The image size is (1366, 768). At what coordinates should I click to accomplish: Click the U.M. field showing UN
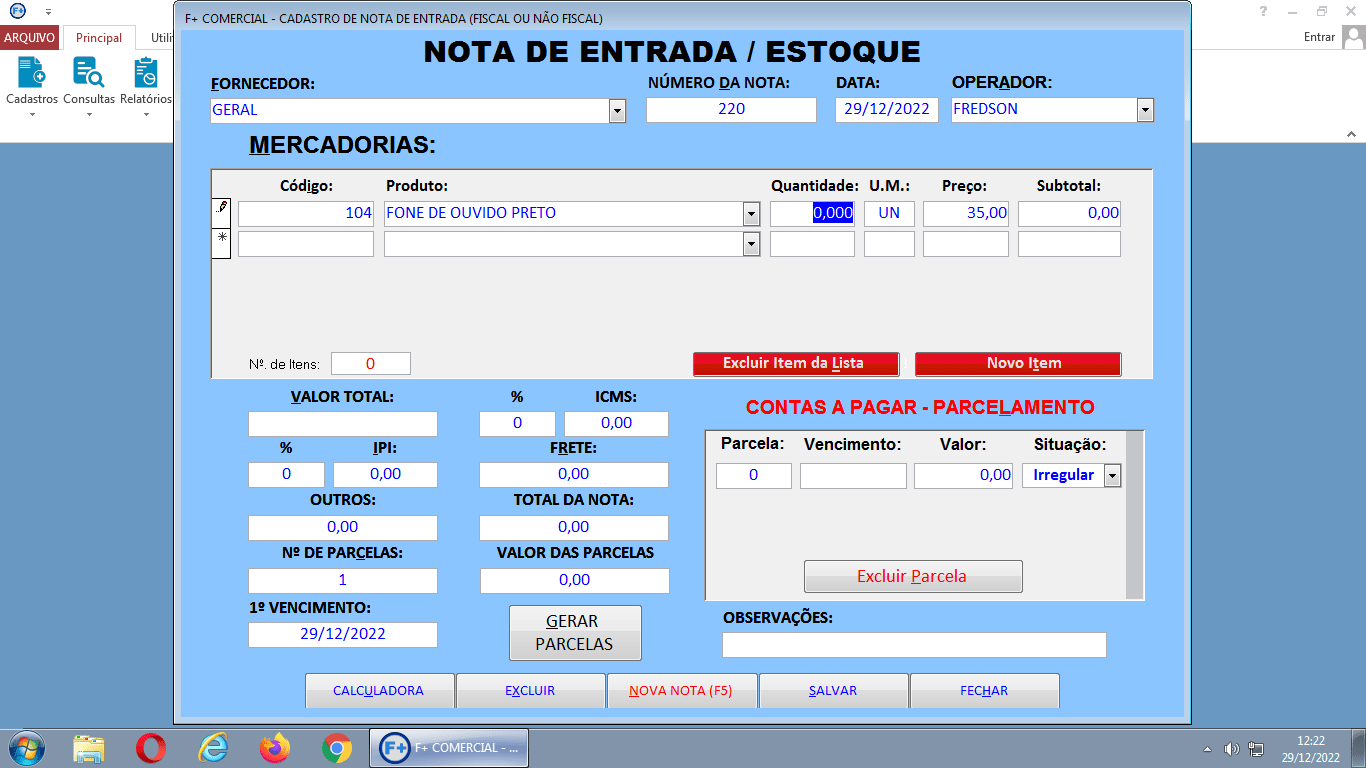pyautogui.click(x=889, y=214)
